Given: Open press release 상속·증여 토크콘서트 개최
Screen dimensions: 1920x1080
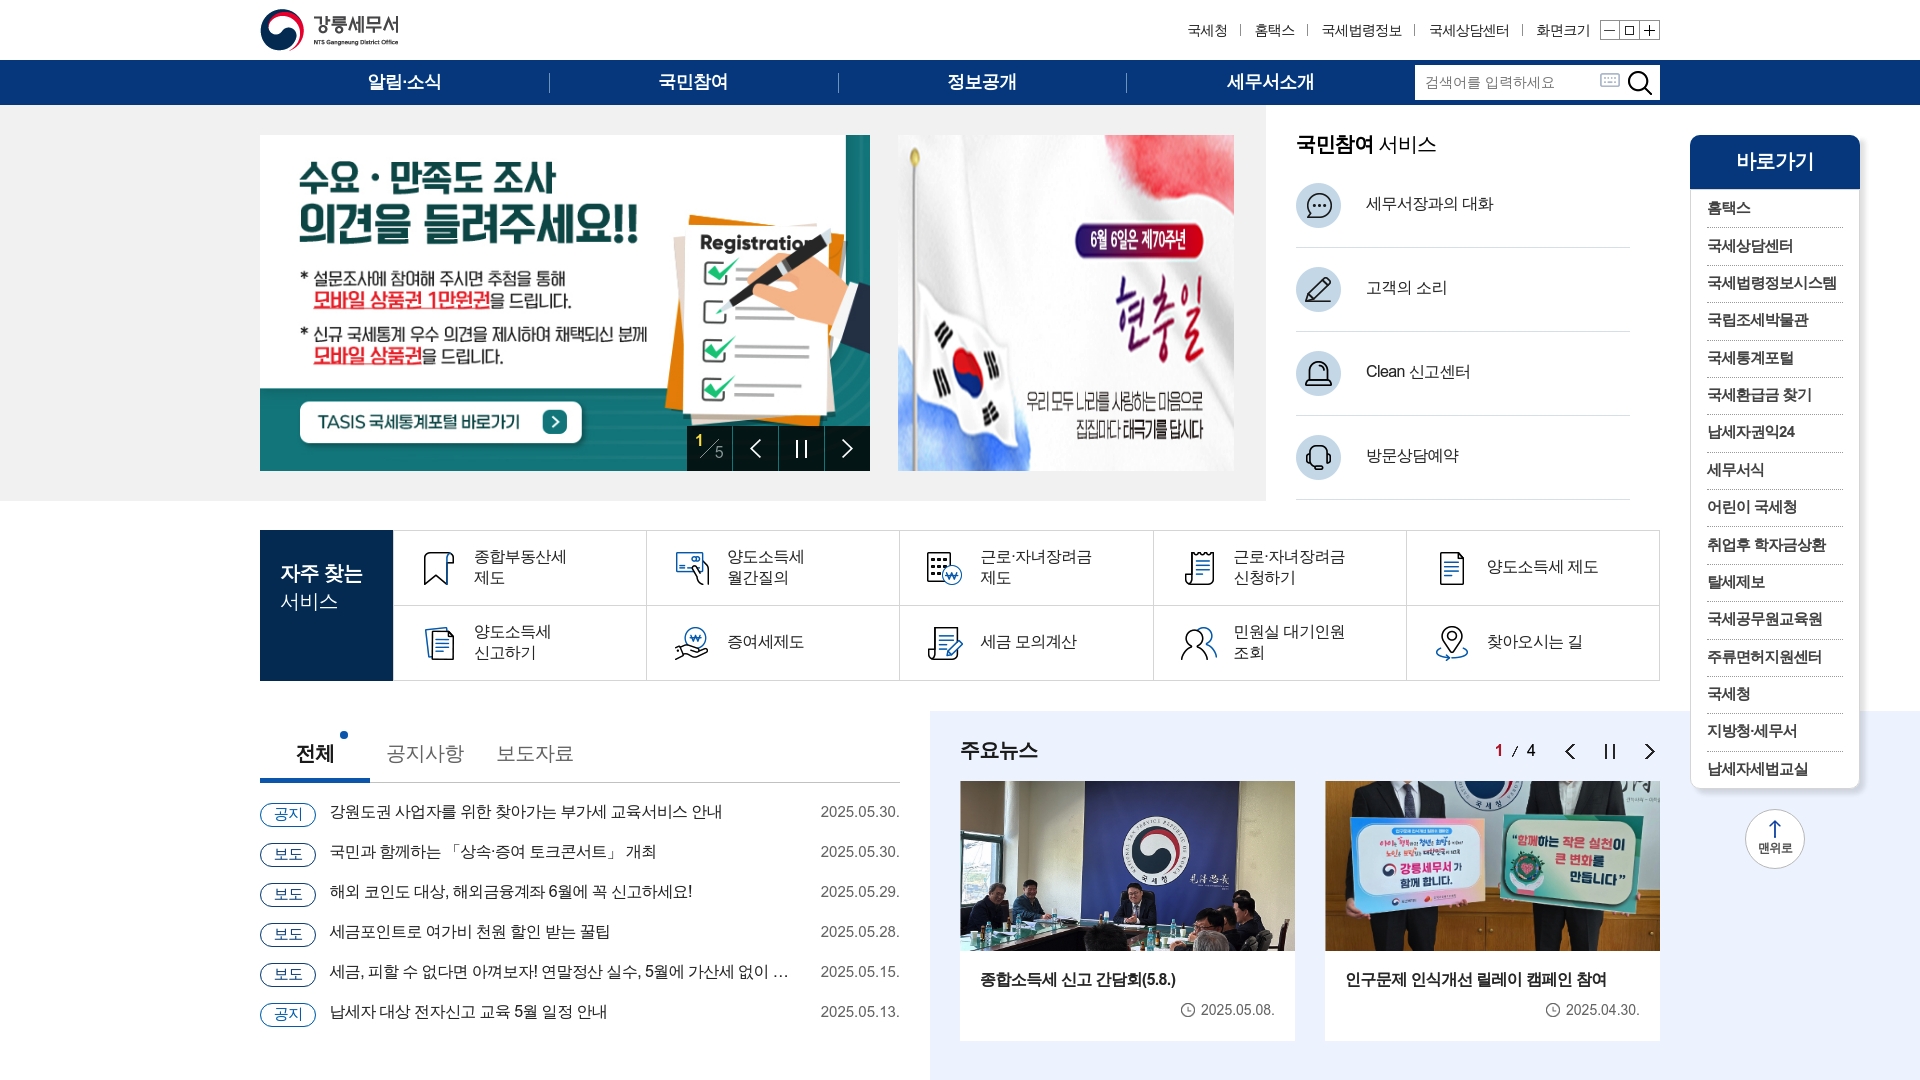Looking at the screenshot, I should click(493, 852).
